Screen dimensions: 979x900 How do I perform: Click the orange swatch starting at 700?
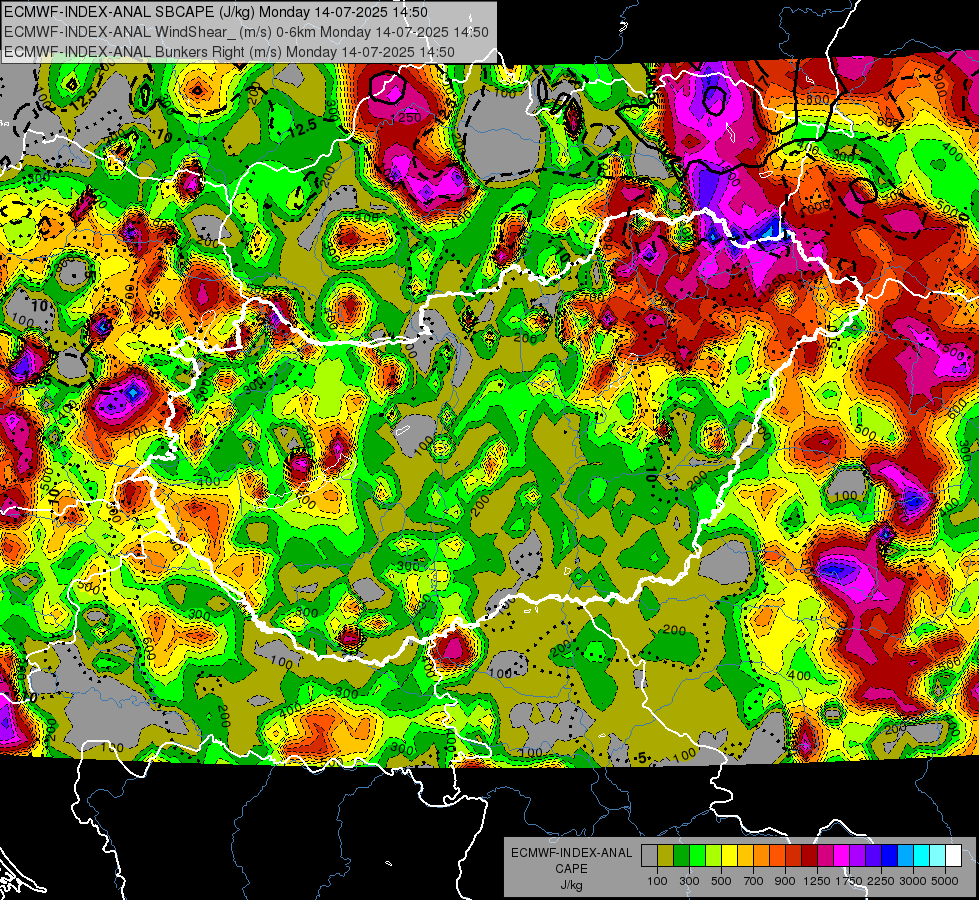762,855
